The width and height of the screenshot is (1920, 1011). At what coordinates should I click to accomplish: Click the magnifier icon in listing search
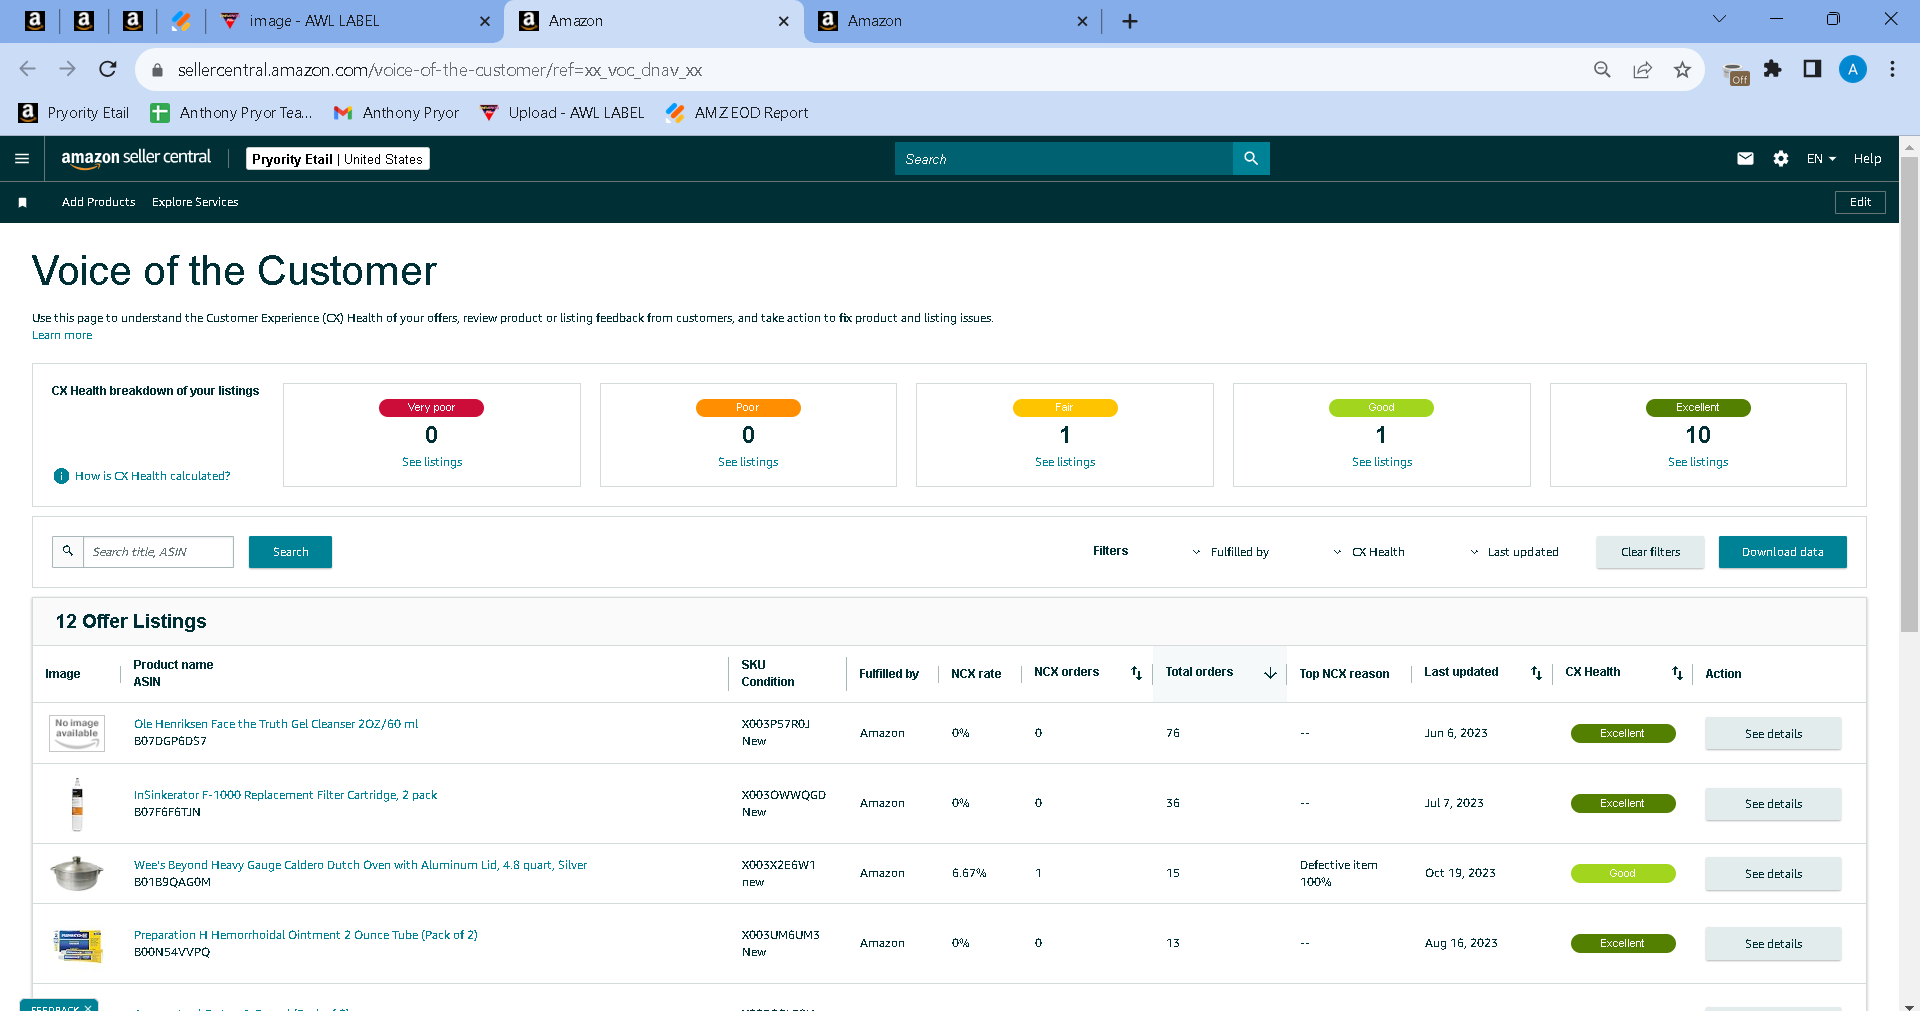(x=68, y=551)
